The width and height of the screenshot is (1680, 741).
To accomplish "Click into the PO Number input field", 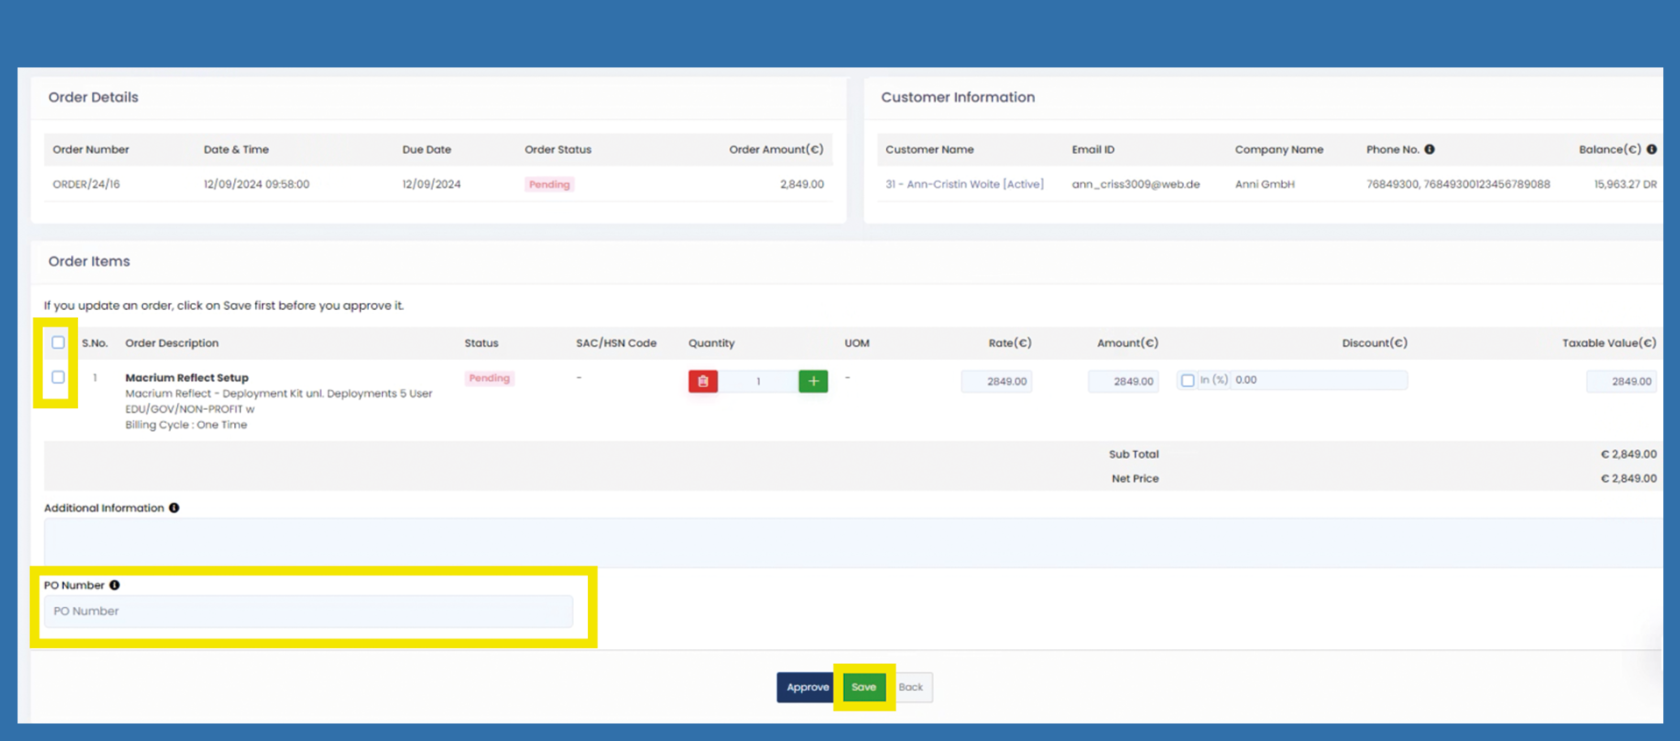I will [x=308, y=611].
